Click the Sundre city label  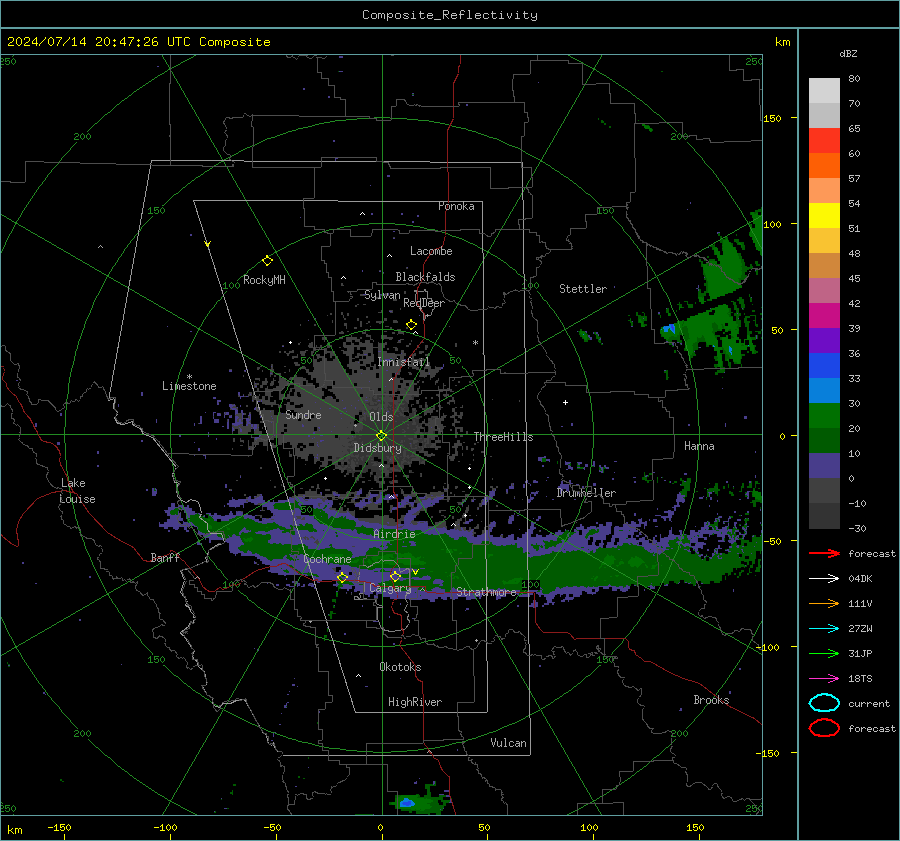[x=303, y=414]
